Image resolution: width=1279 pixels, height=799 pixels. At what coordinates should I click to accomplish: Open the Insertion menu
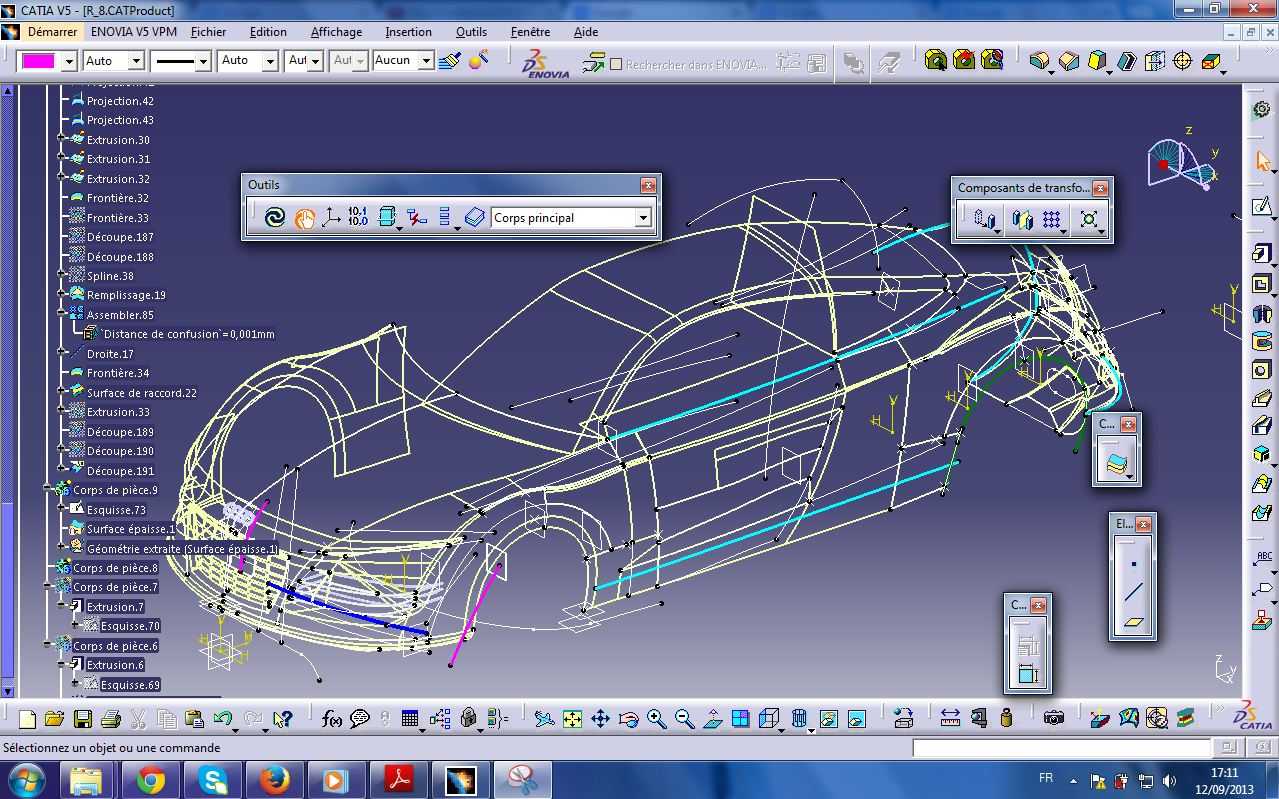pos(409,32)
